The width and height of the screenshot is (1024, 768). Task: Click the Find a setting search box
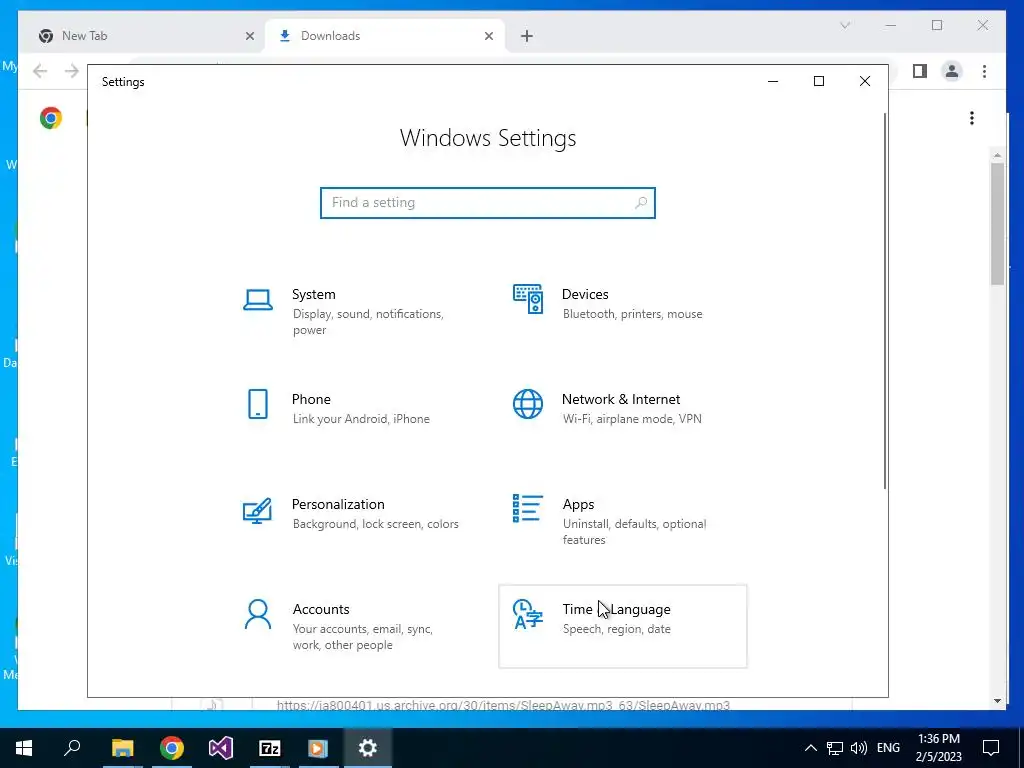(488, 202)
